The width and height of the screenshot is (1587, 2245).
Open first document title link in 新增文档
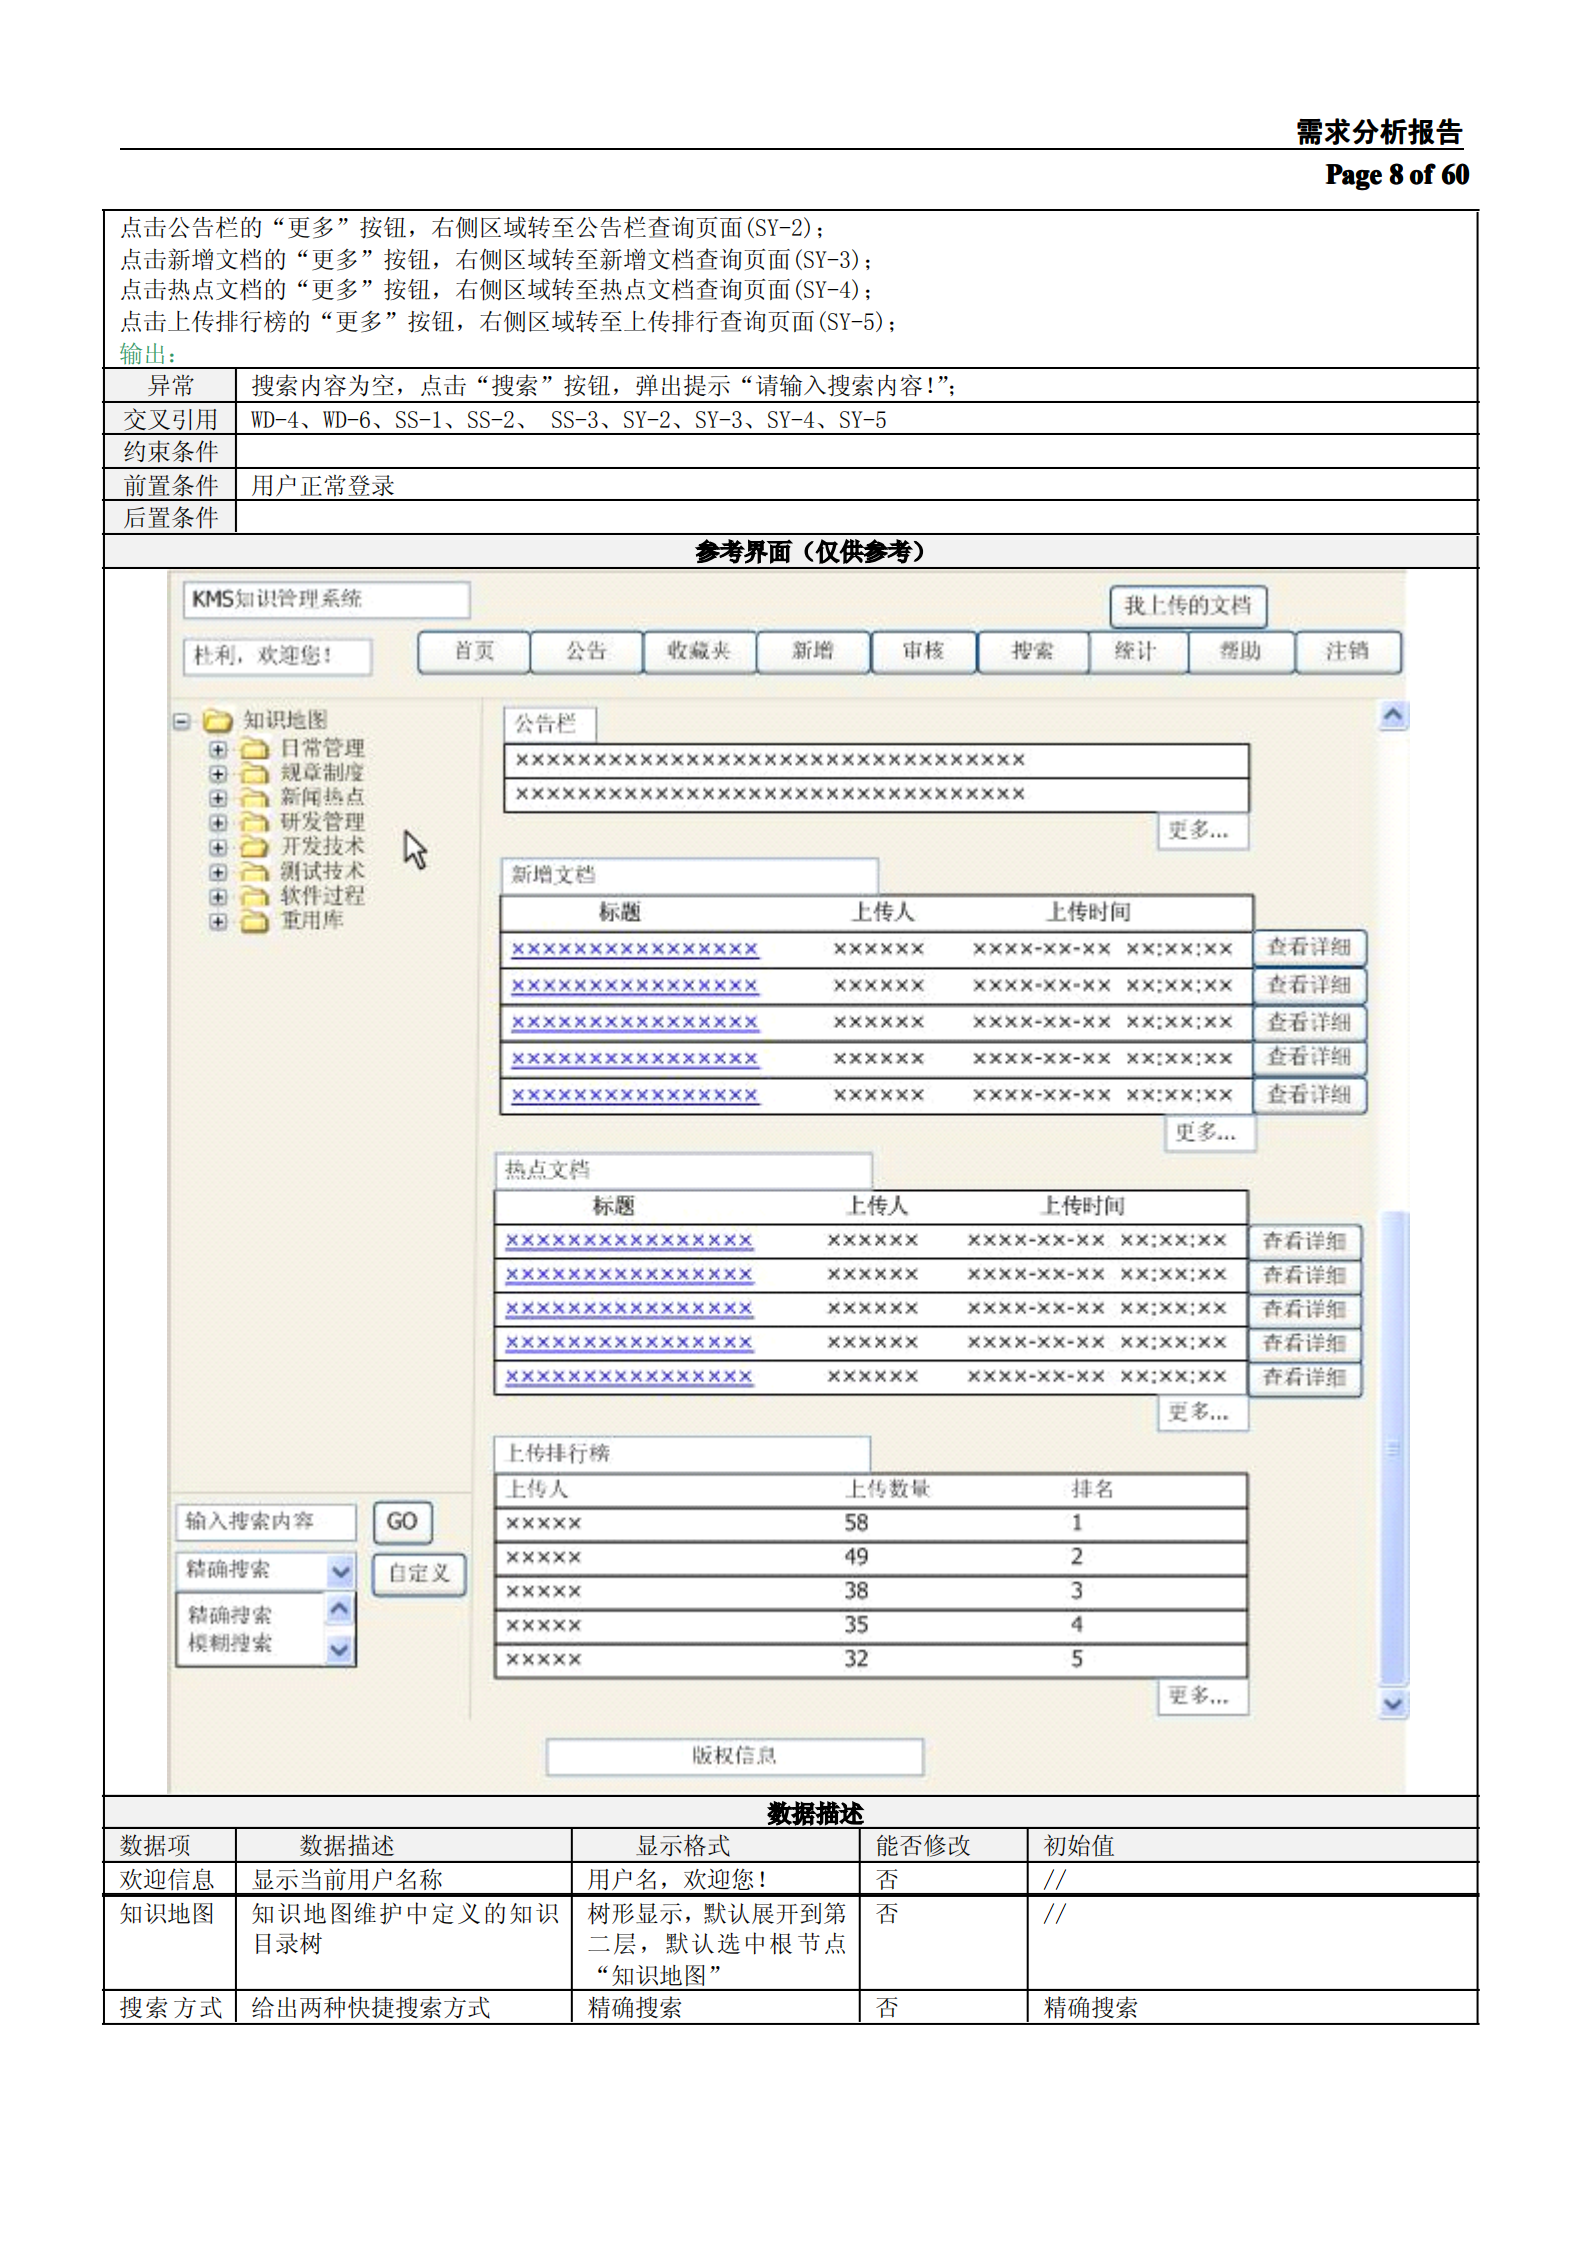point(635,949)
